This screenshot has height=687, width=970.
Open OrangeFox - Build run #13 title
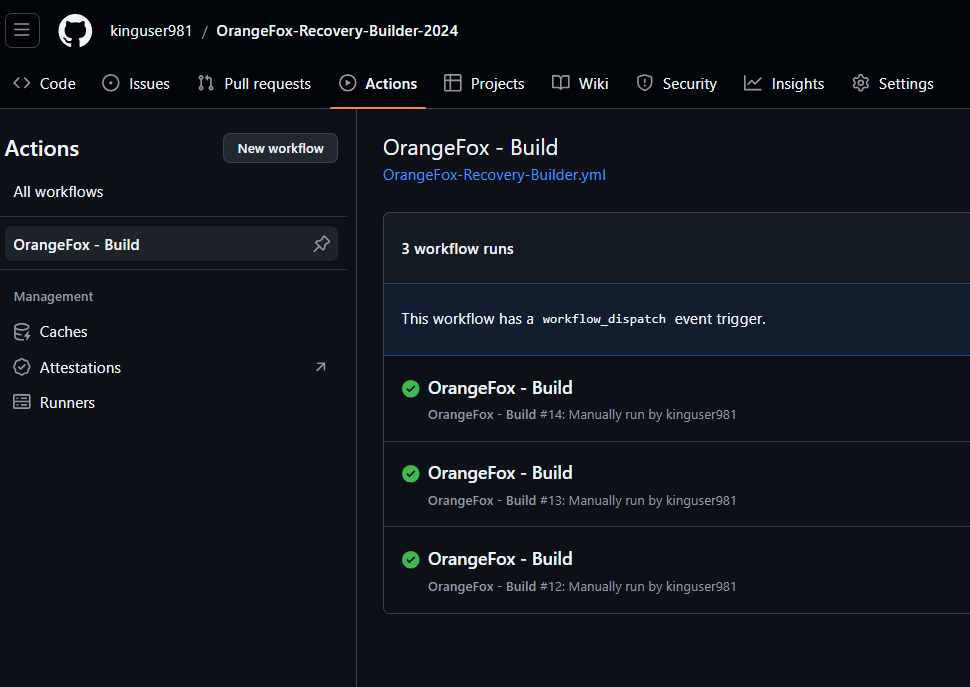coord(500,473)
